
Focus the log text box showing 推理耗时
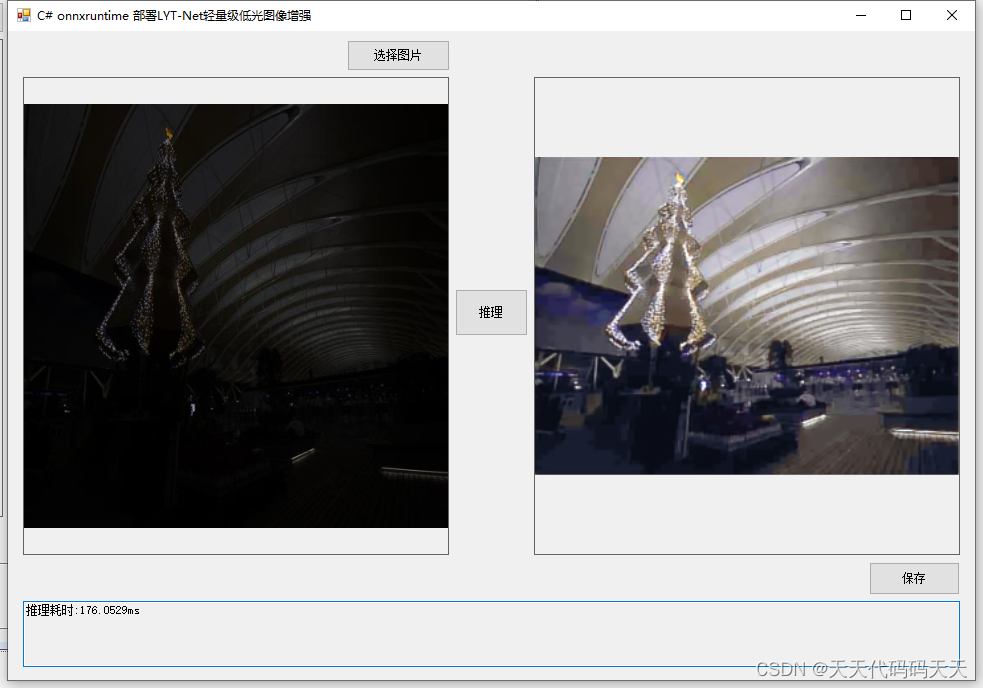pos(491,634)
